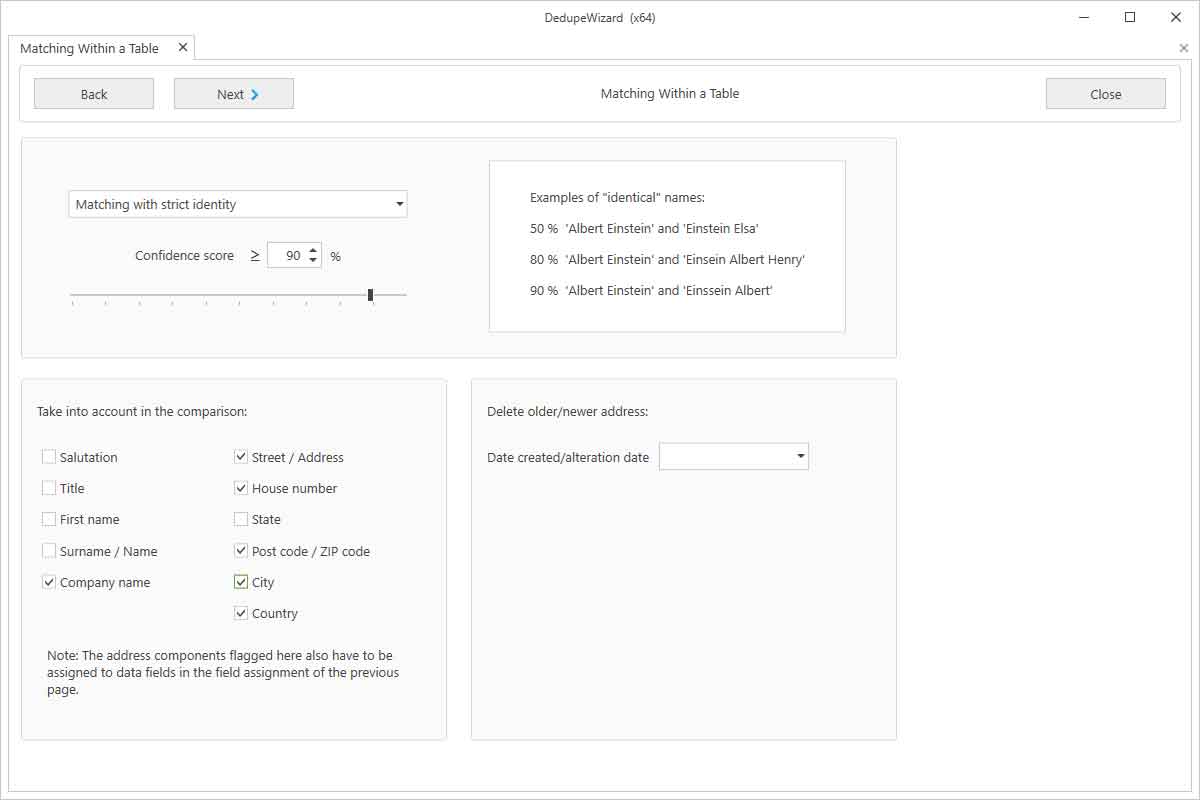Disable the Street / Address checkbox

point(240,456)
